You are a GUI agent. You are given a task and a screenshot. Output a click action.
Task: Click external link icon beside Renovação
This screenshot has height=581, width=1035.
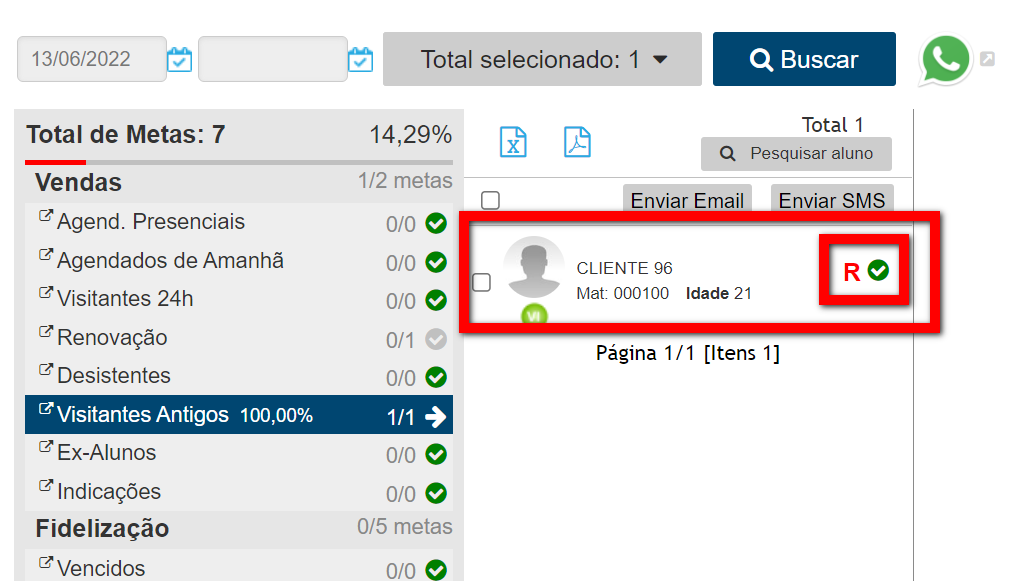click(45, 331)
